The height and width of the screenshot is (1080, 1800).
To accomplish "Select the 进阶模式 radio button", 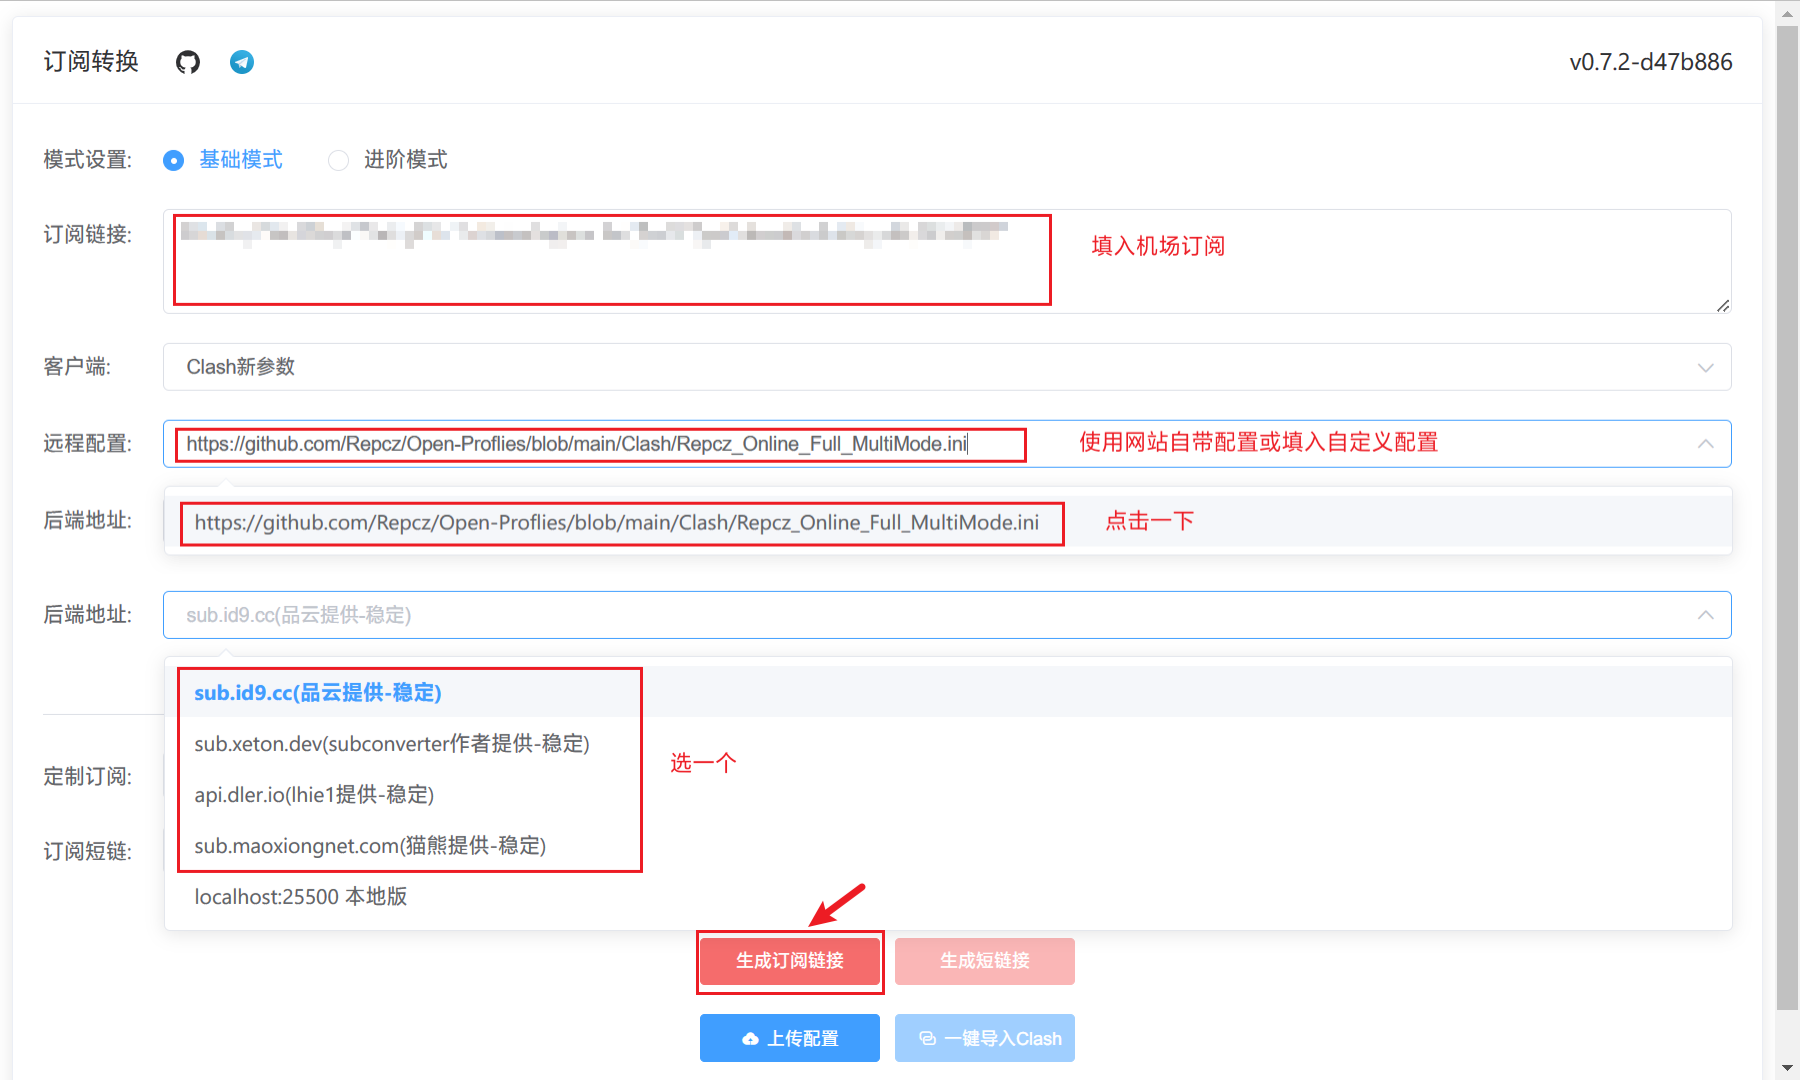I will (339, 160).
